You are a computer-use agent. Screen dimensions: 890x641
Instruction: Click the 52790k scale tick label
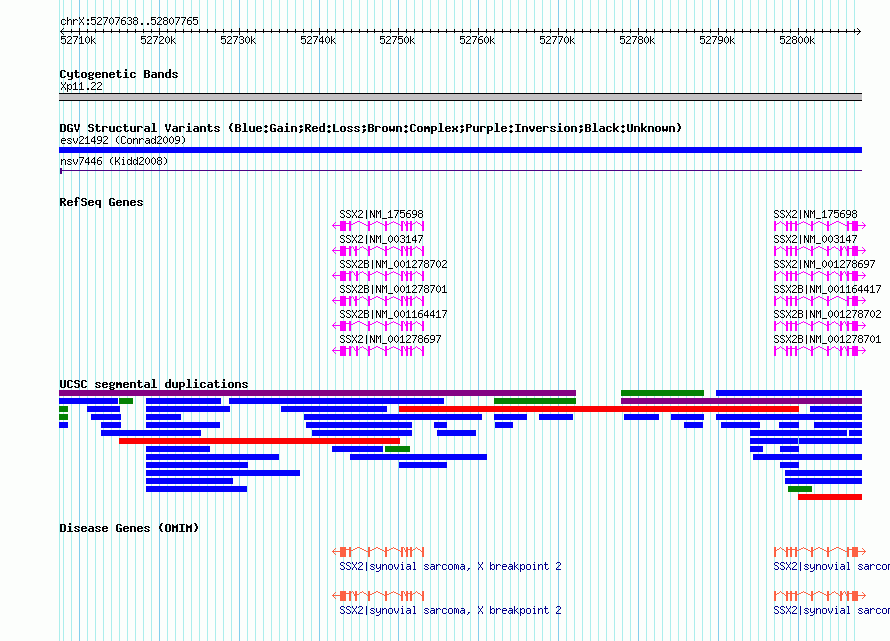(x=717, y=40)
